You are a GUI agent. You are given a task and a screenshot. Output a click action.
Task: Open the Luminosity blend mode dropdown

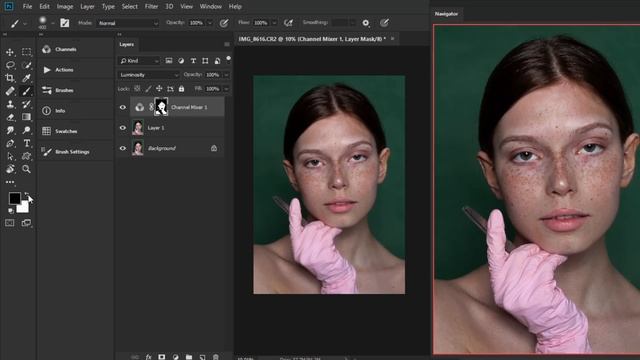tap(149, 75)
